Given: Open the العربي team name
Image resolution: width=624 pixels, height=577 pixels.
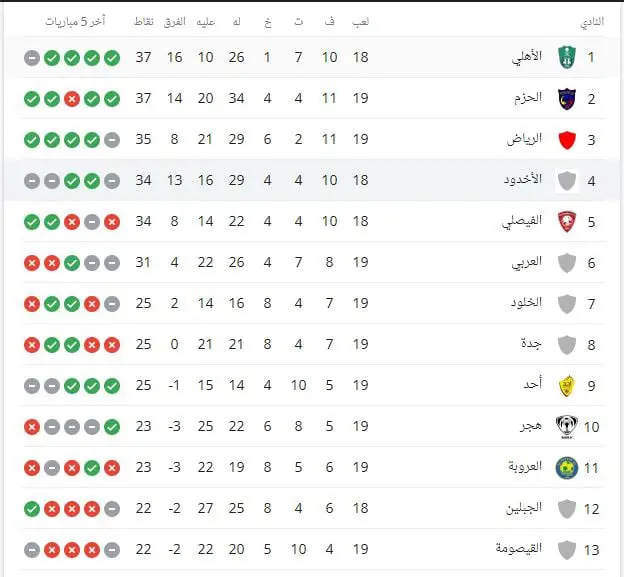Looking at the screenshot, I should [526, 262].
